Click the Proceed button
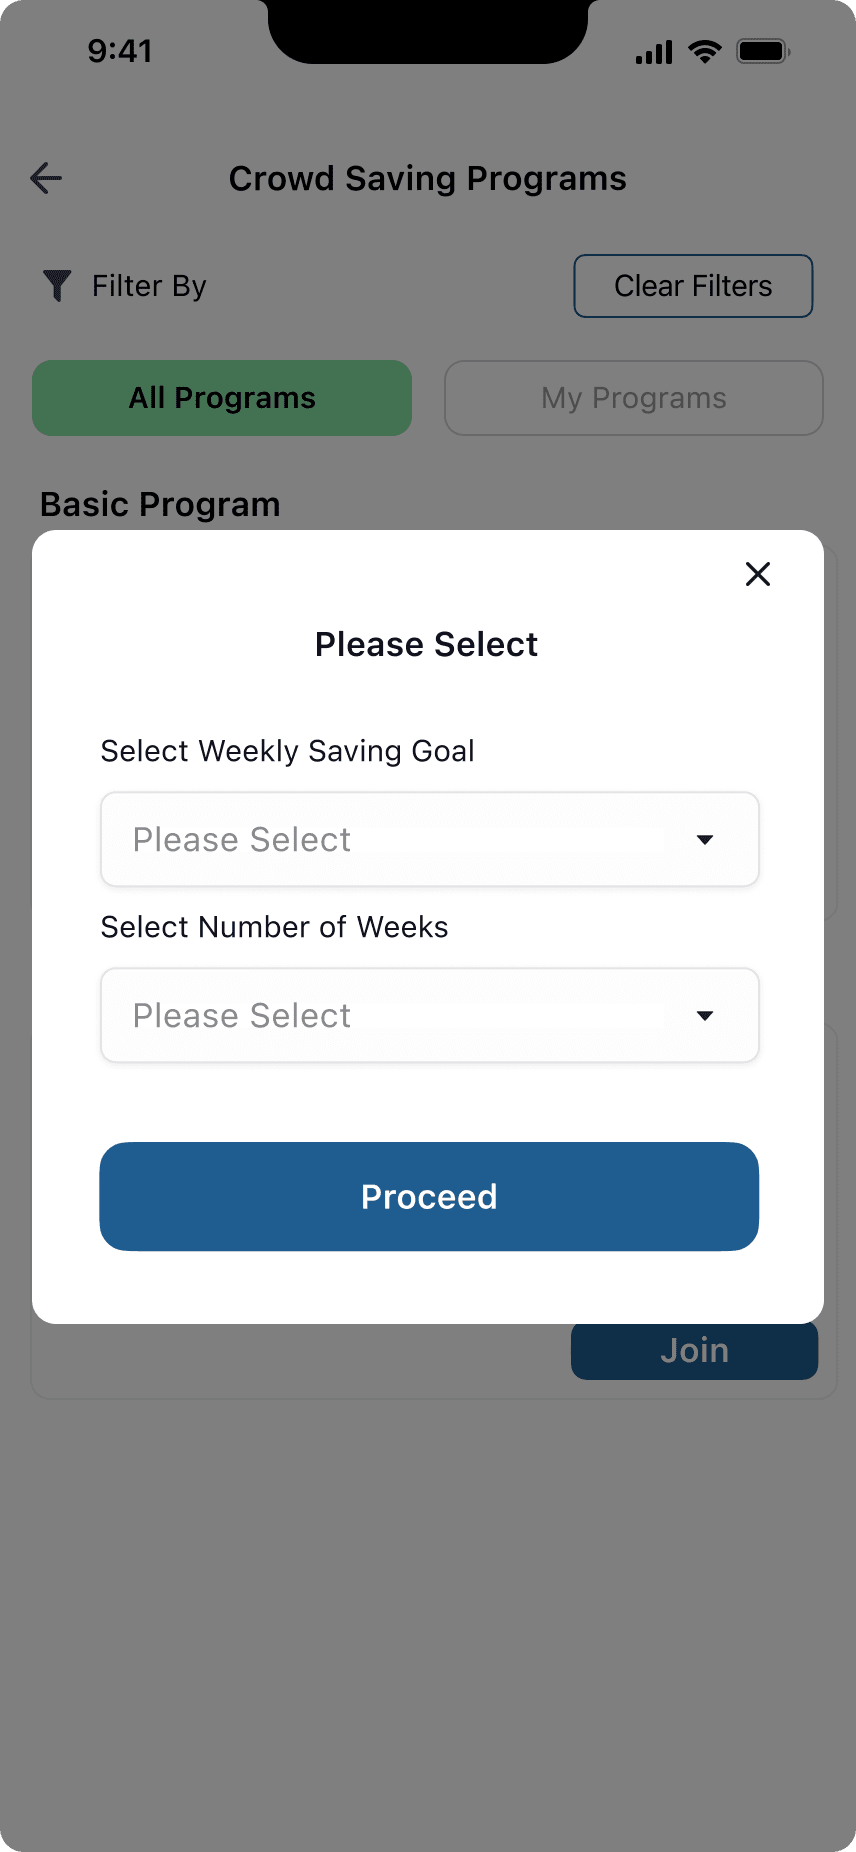 pos(429,1196)
